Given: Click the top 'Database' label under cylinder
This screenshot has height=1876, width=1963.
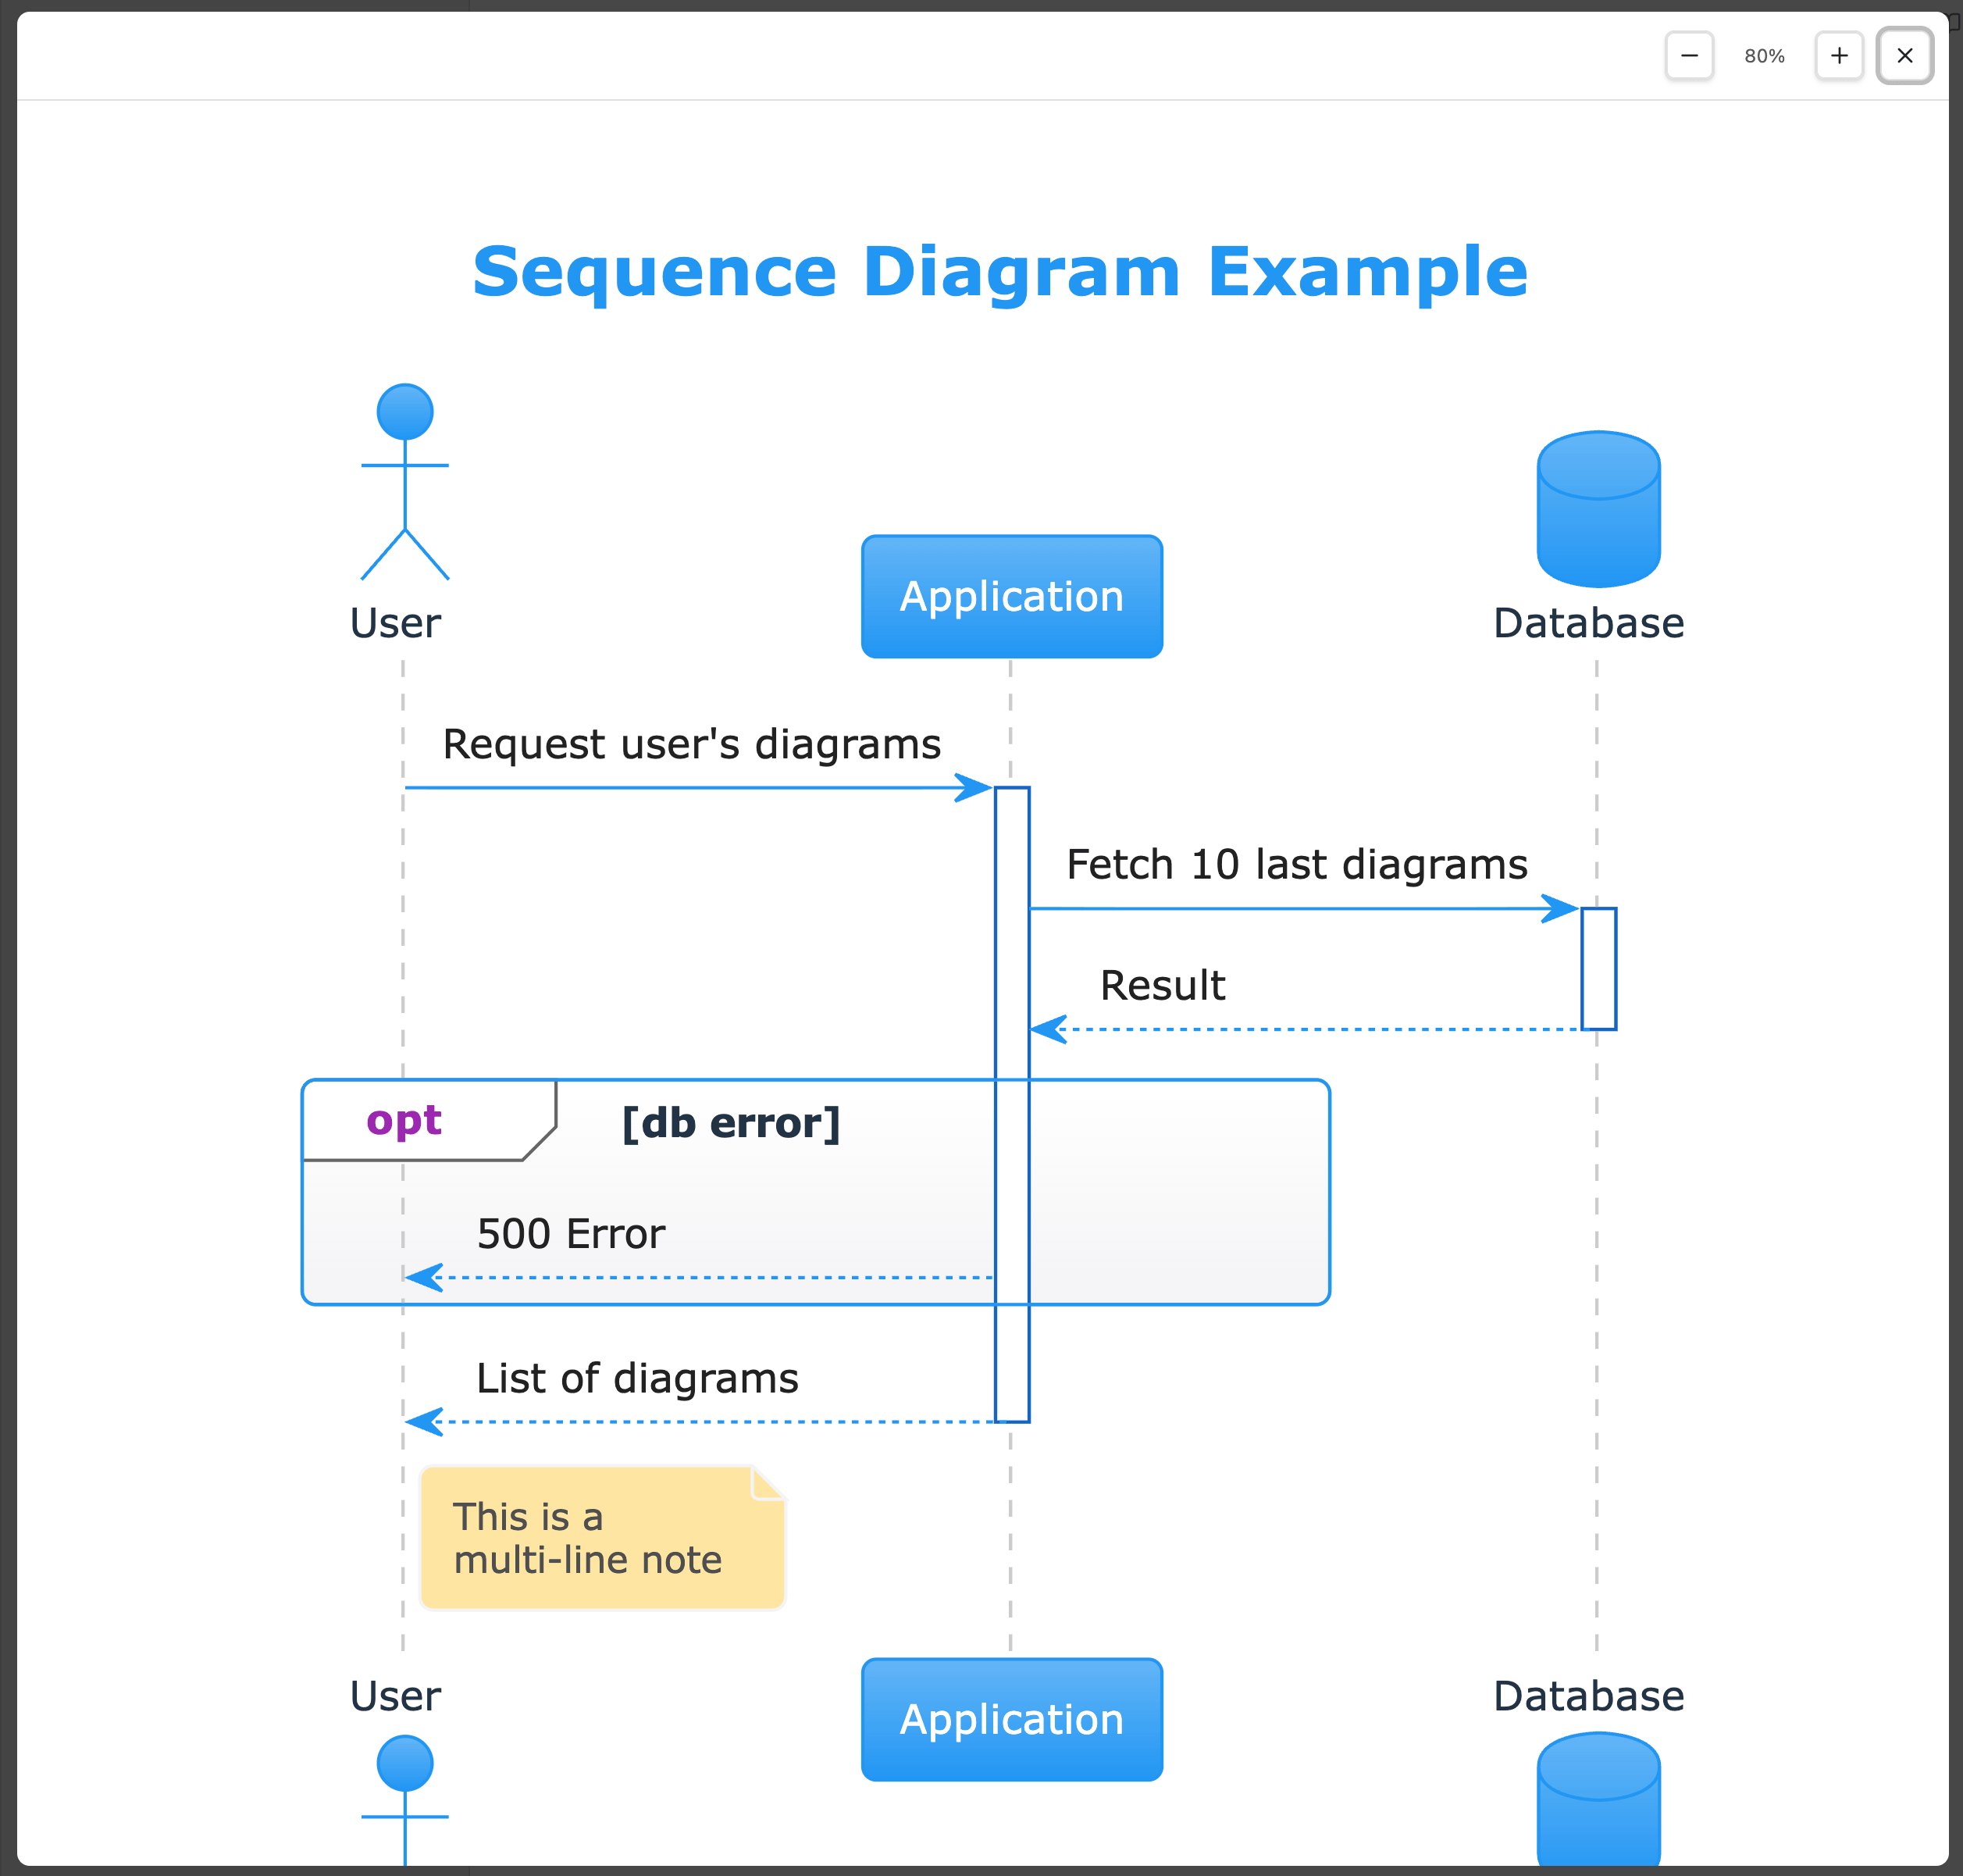Looking at the screenshot, I should coord(1588,624).
